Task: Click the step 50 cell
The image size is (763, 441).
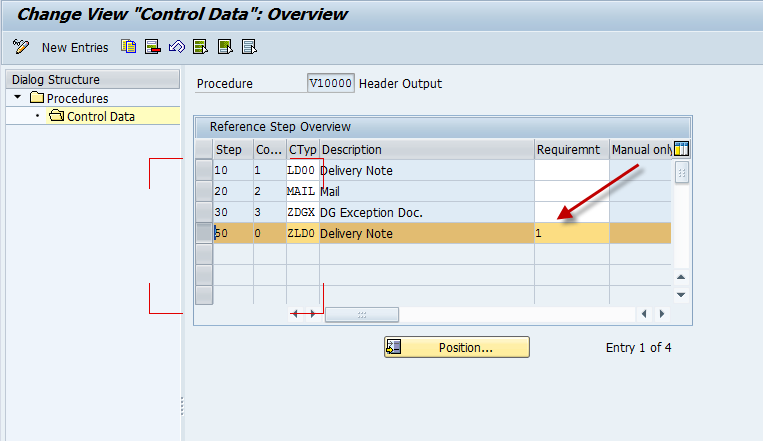Action: [x=234, y=233]
